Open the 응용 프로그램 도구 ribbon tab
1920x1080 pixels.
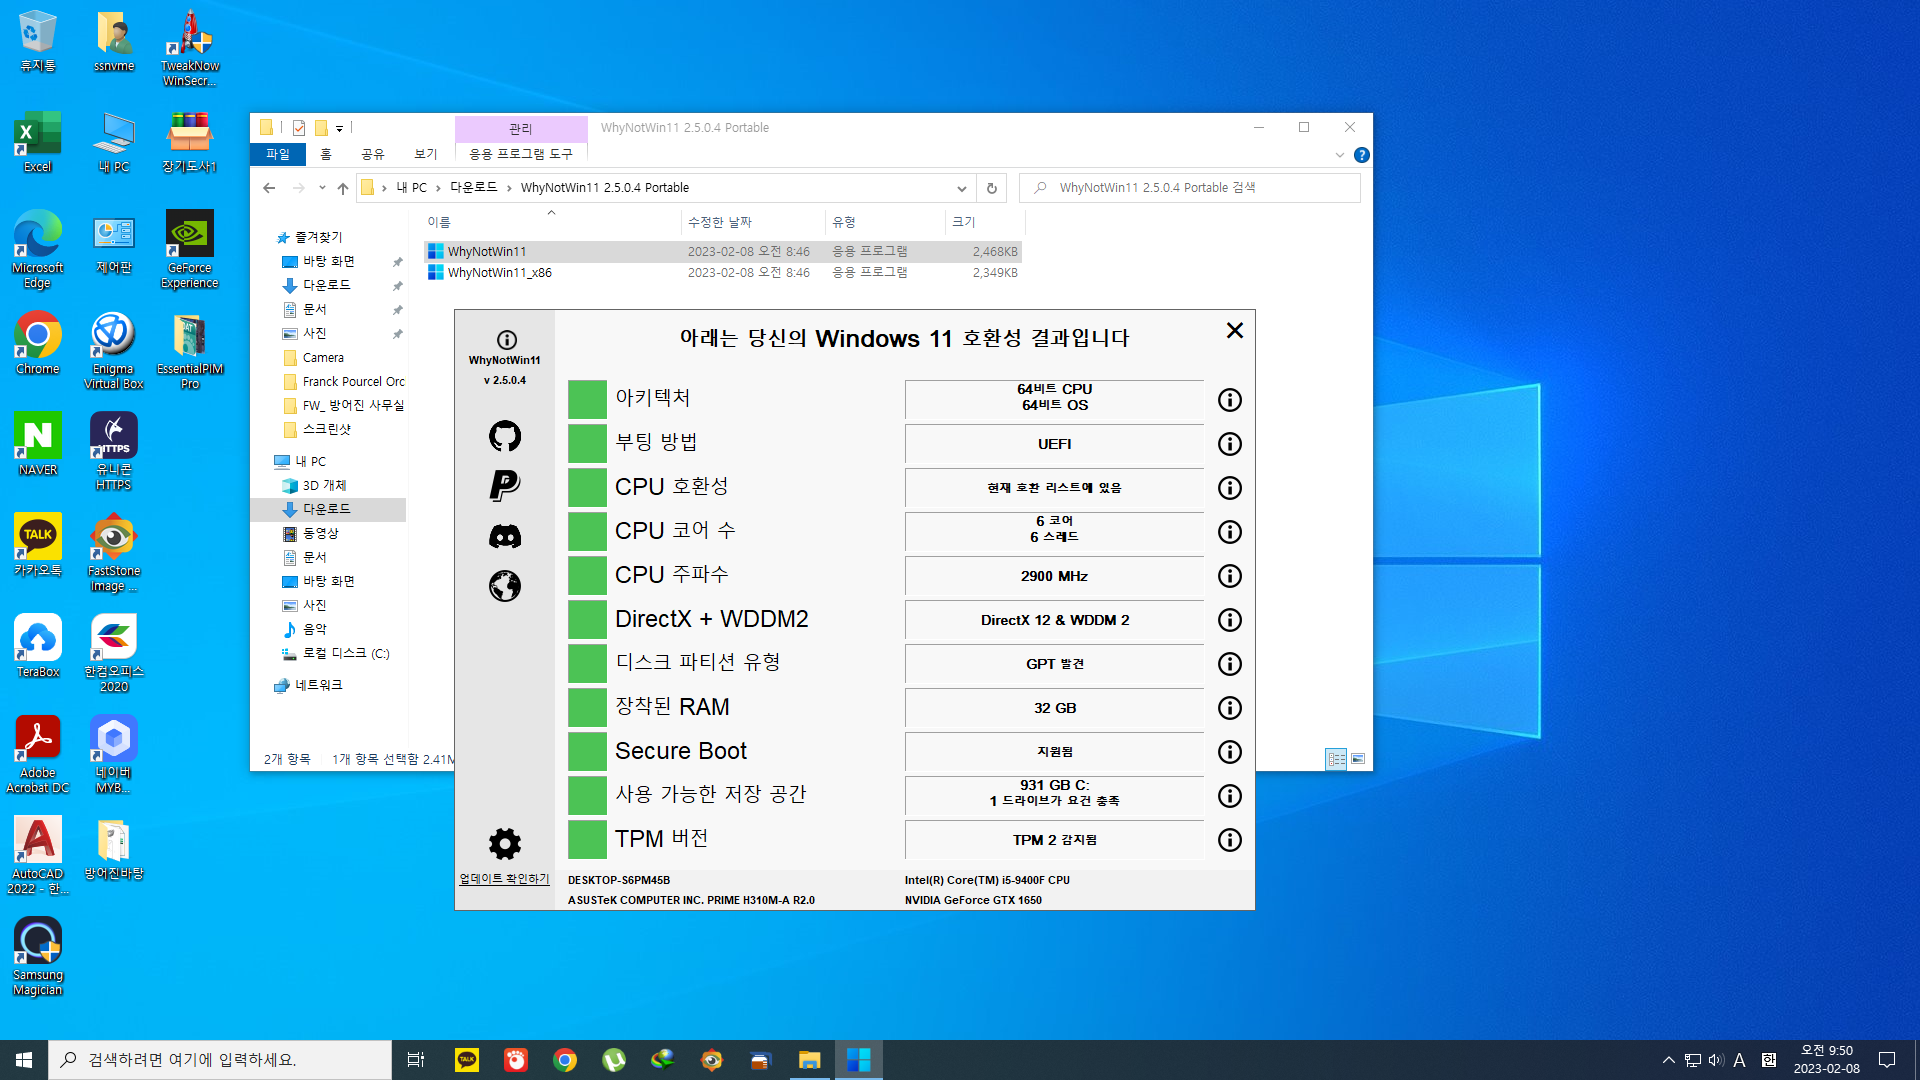(521, 154)
